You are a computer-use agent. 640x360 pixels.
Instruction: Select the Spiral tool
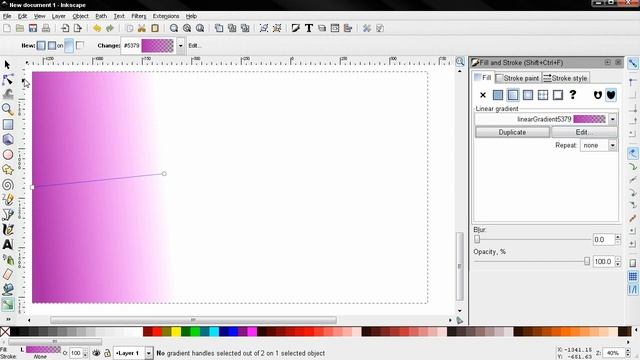click(7, 184)
